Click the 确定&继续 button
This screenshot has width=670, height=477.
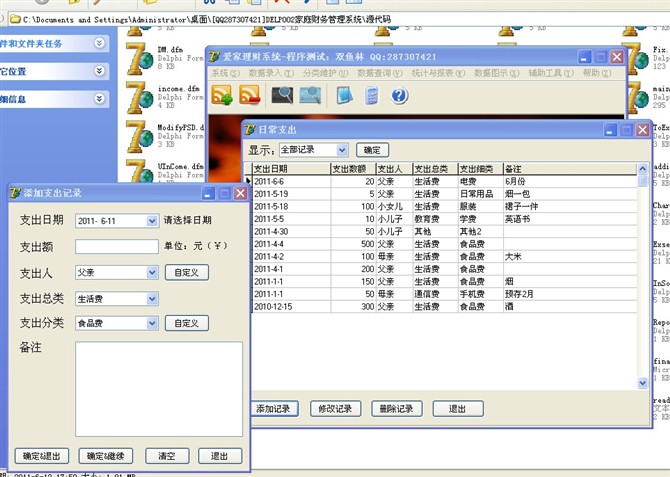[x=107, y=456]
